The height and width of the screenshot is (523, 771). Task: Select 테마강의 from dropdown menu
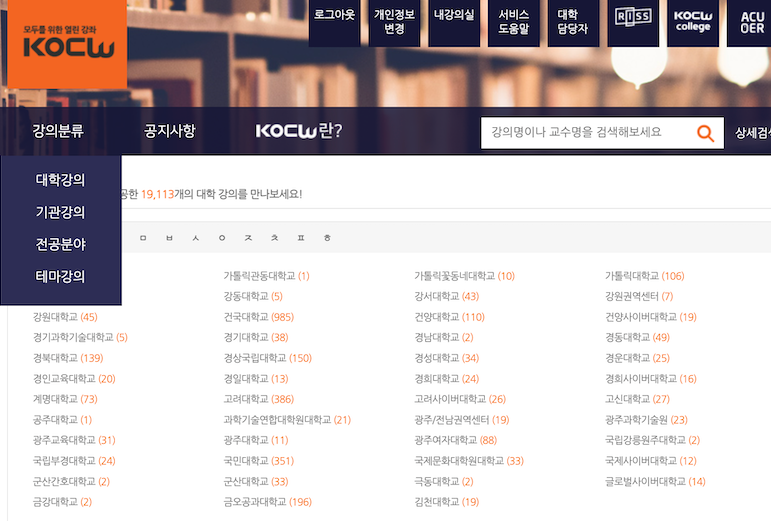click(60, 276)
